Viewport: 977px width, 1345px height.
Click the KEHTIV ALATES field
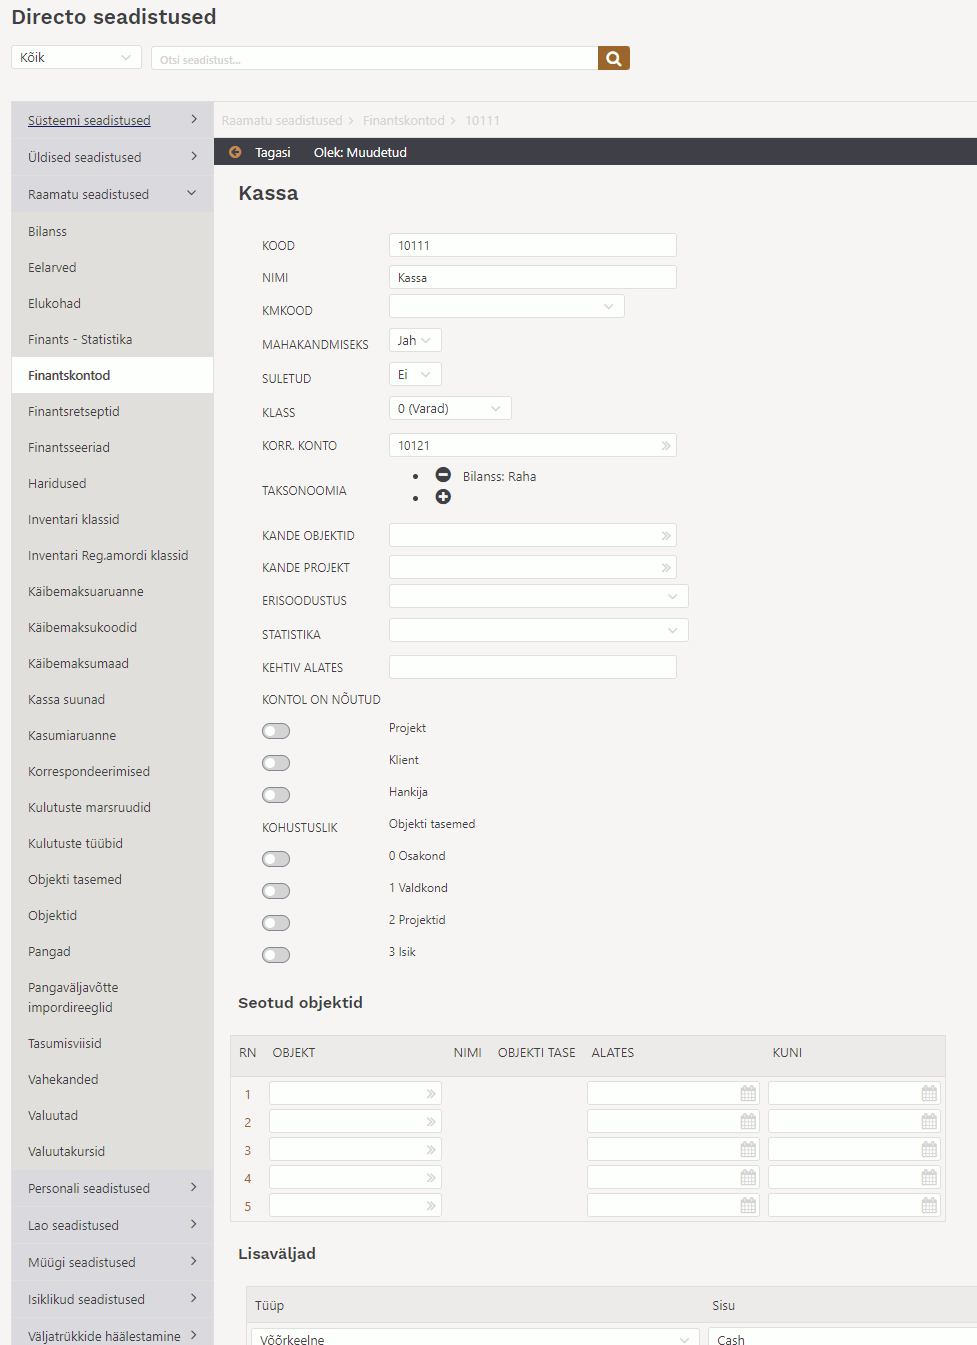coord(533,667)
